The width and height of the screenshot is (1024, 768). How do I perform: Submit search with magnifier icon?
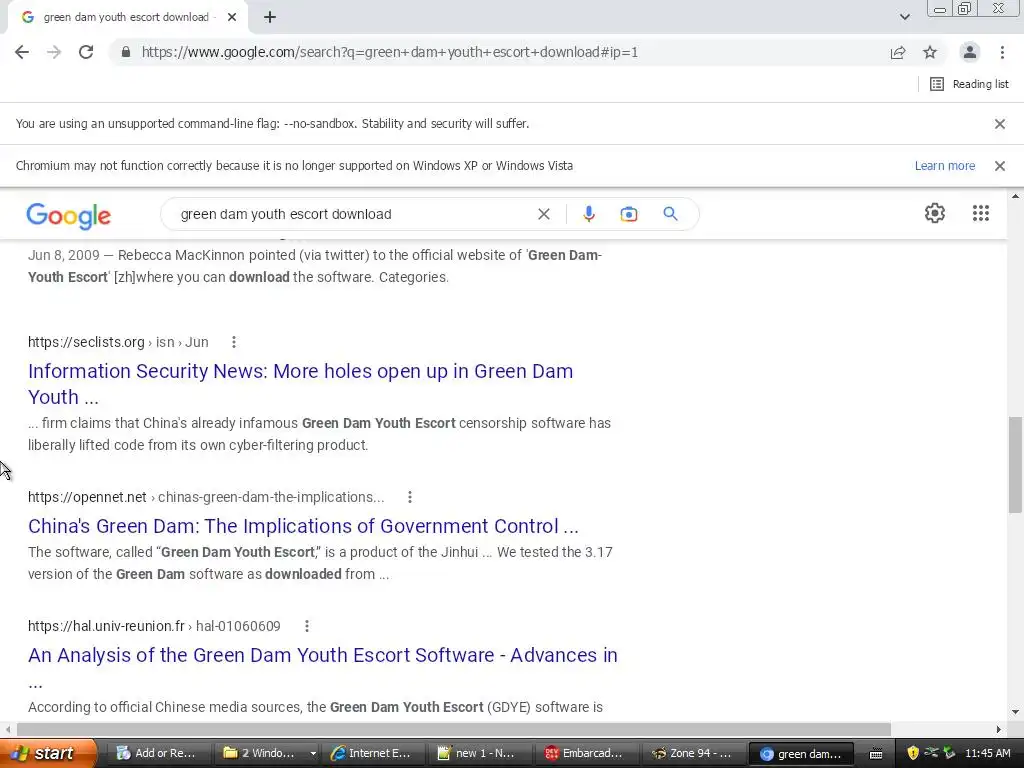point(670,214)
